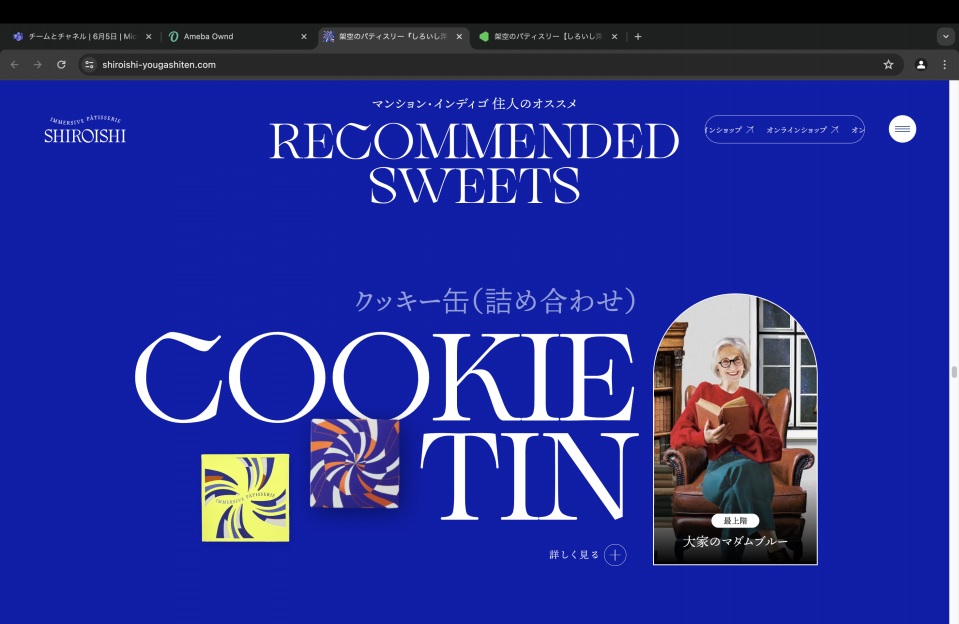This screenshot has width=959, height=624.
Task: Open the Chrome profile avatar icon
Action: [920, 64]
